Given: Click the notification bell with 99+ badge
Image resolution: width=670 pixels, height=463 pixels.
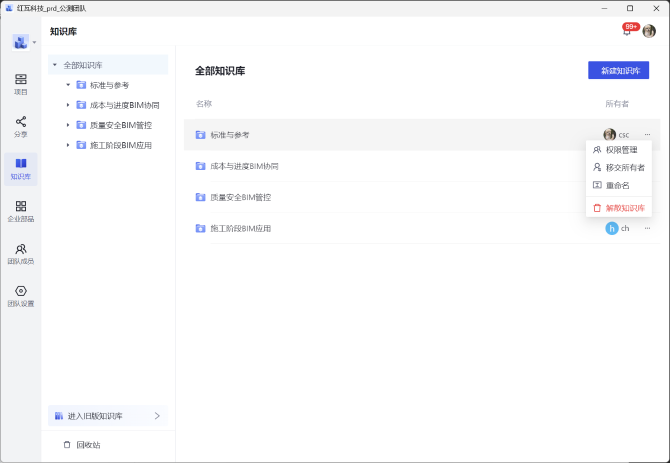Looking at the screenshot, I should click(627, 31).
